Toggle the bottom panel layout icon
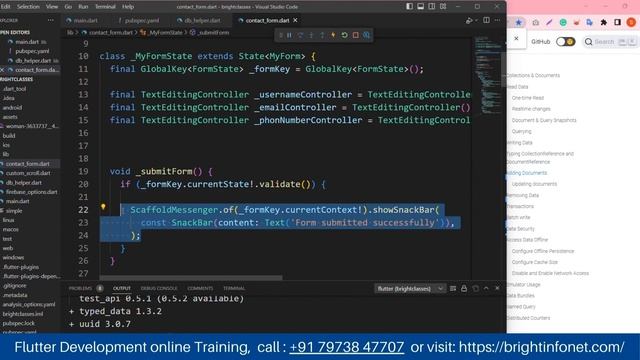The image size is (640, 360). pyautogui.click(x=420, y=7)
